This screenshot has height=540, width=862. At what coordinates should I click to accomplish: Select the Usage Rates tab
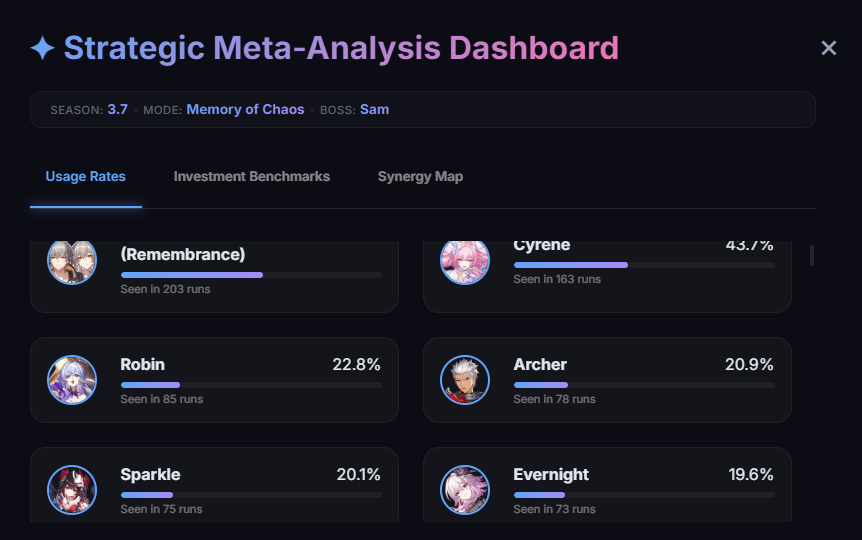tap(86, 176)
